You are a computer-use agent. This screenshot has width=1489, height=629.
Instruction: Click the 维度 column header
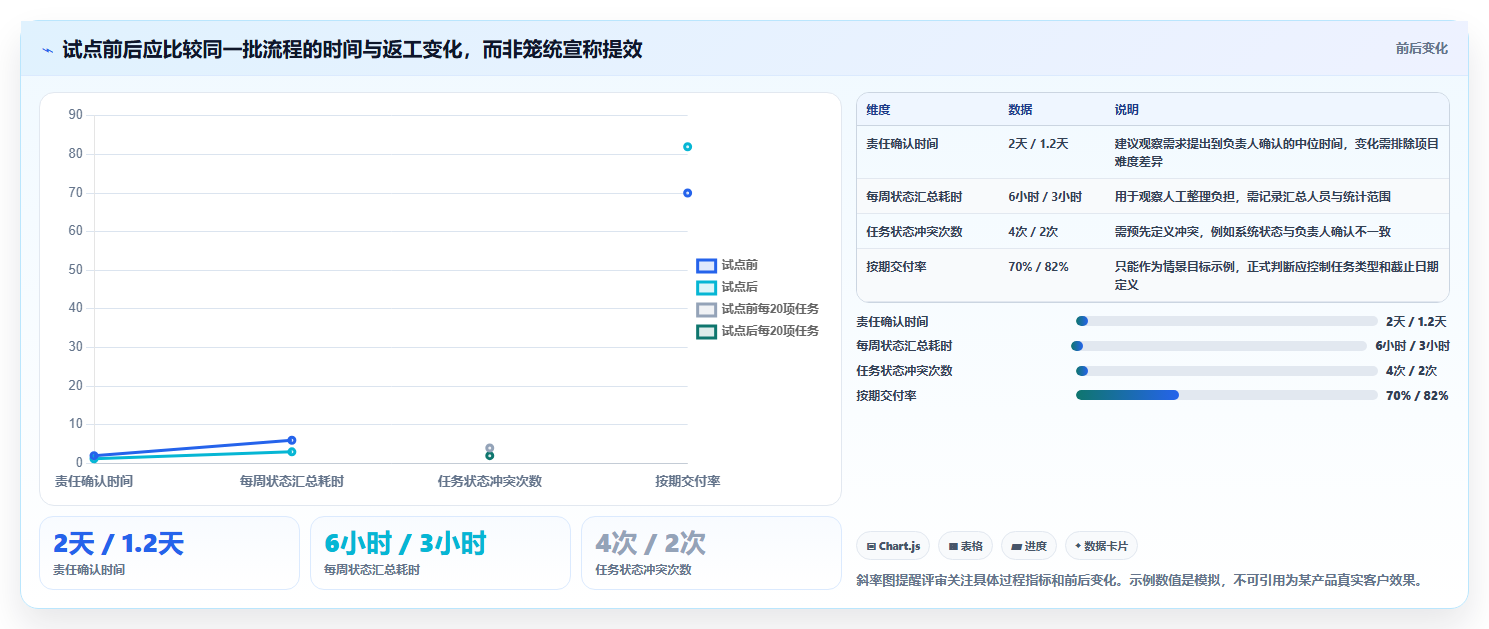(x=878, y=110)
